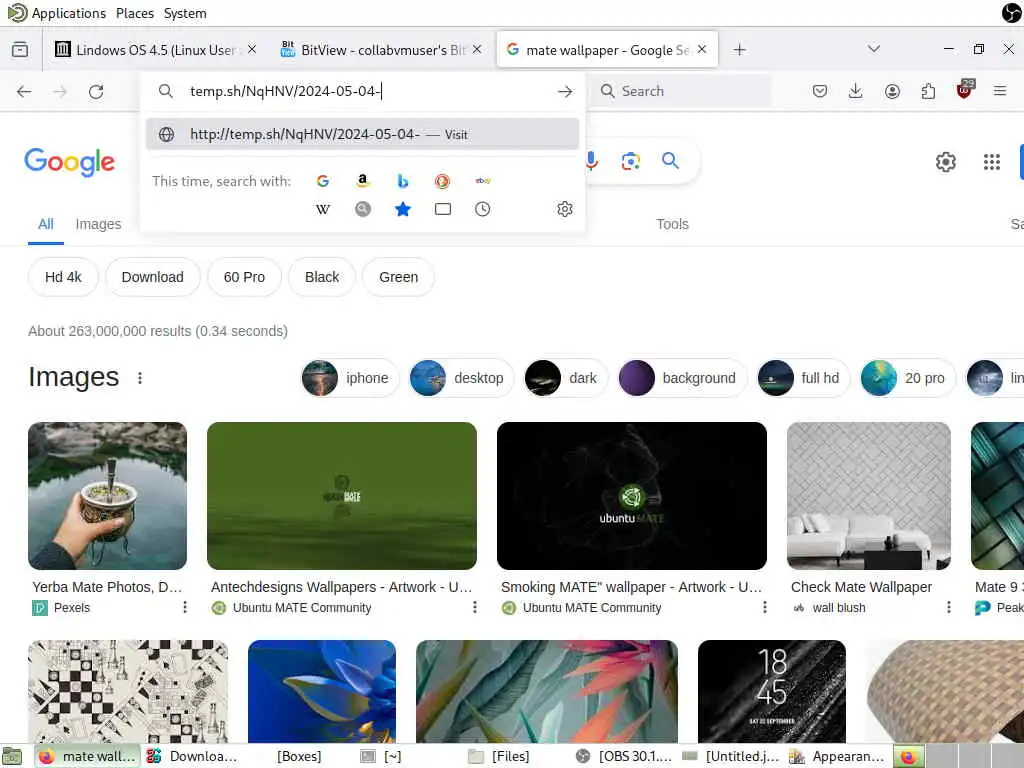1024x768 pixels.
Task: Click into the Firefox Search box
Action: (682, 91)
